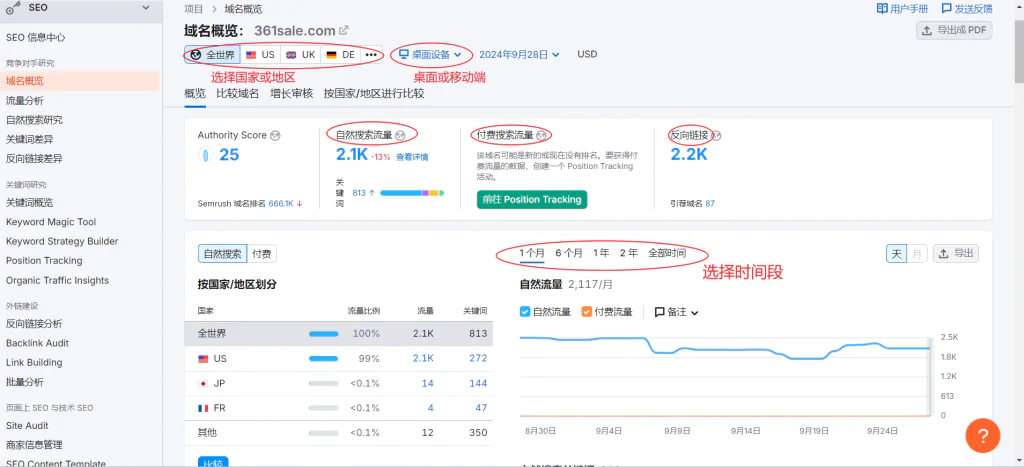
Task: Click the keyword distribution color bar
Action: click(x=412, y=193)
